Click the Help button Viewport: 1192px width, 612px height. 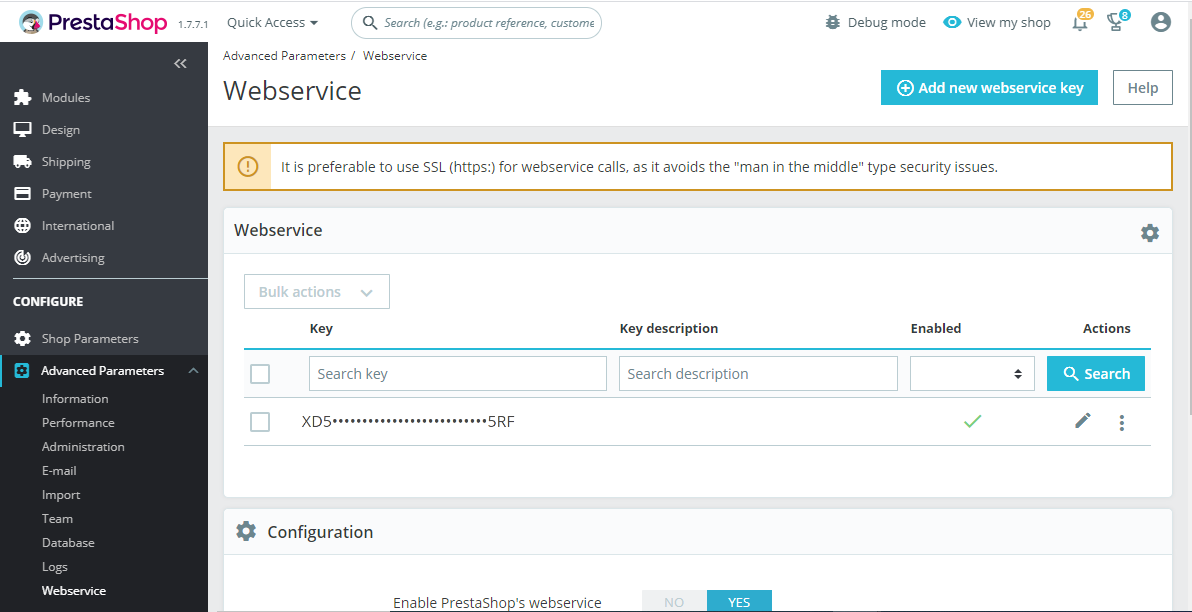1143,87
